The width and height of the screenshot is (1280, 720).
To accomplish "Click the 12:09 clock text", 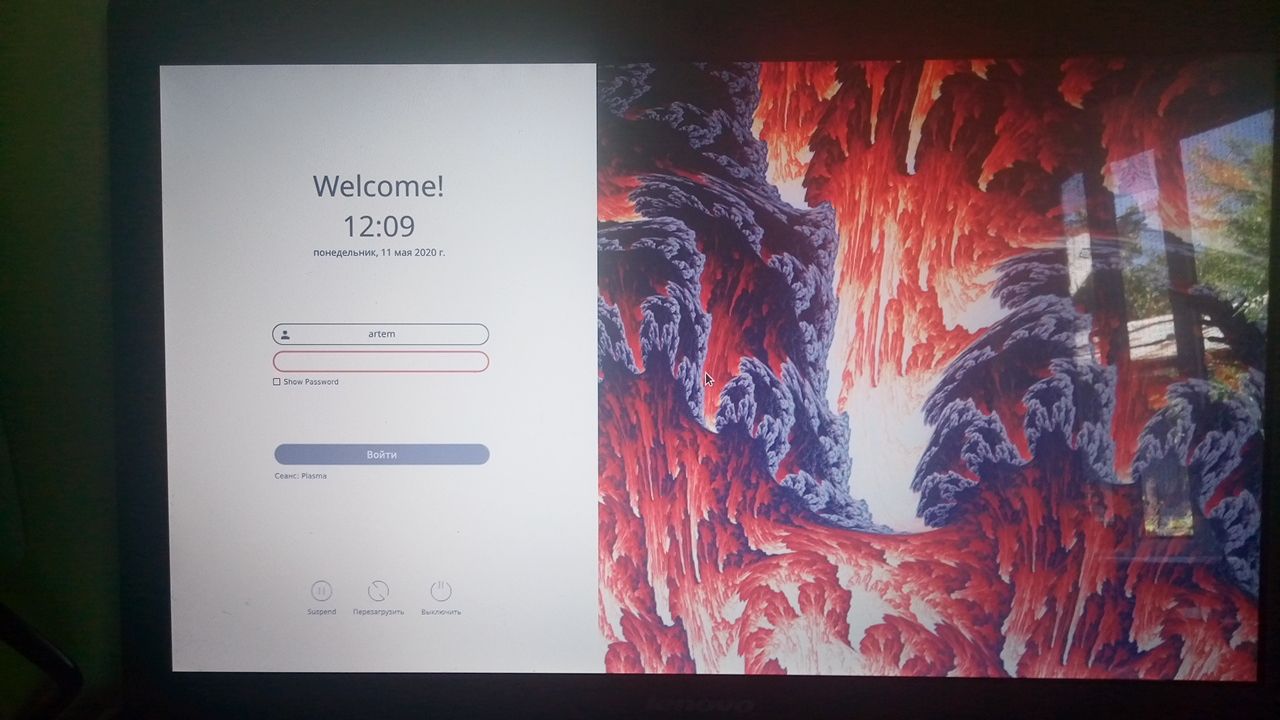I will coord(379,225).
